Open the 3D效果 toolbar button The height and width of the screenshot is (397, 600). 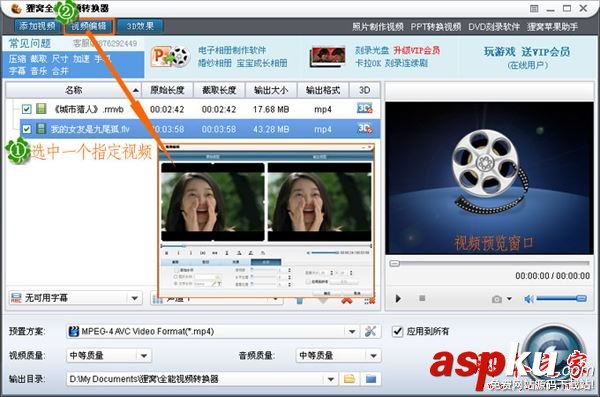tap(140, 26)
